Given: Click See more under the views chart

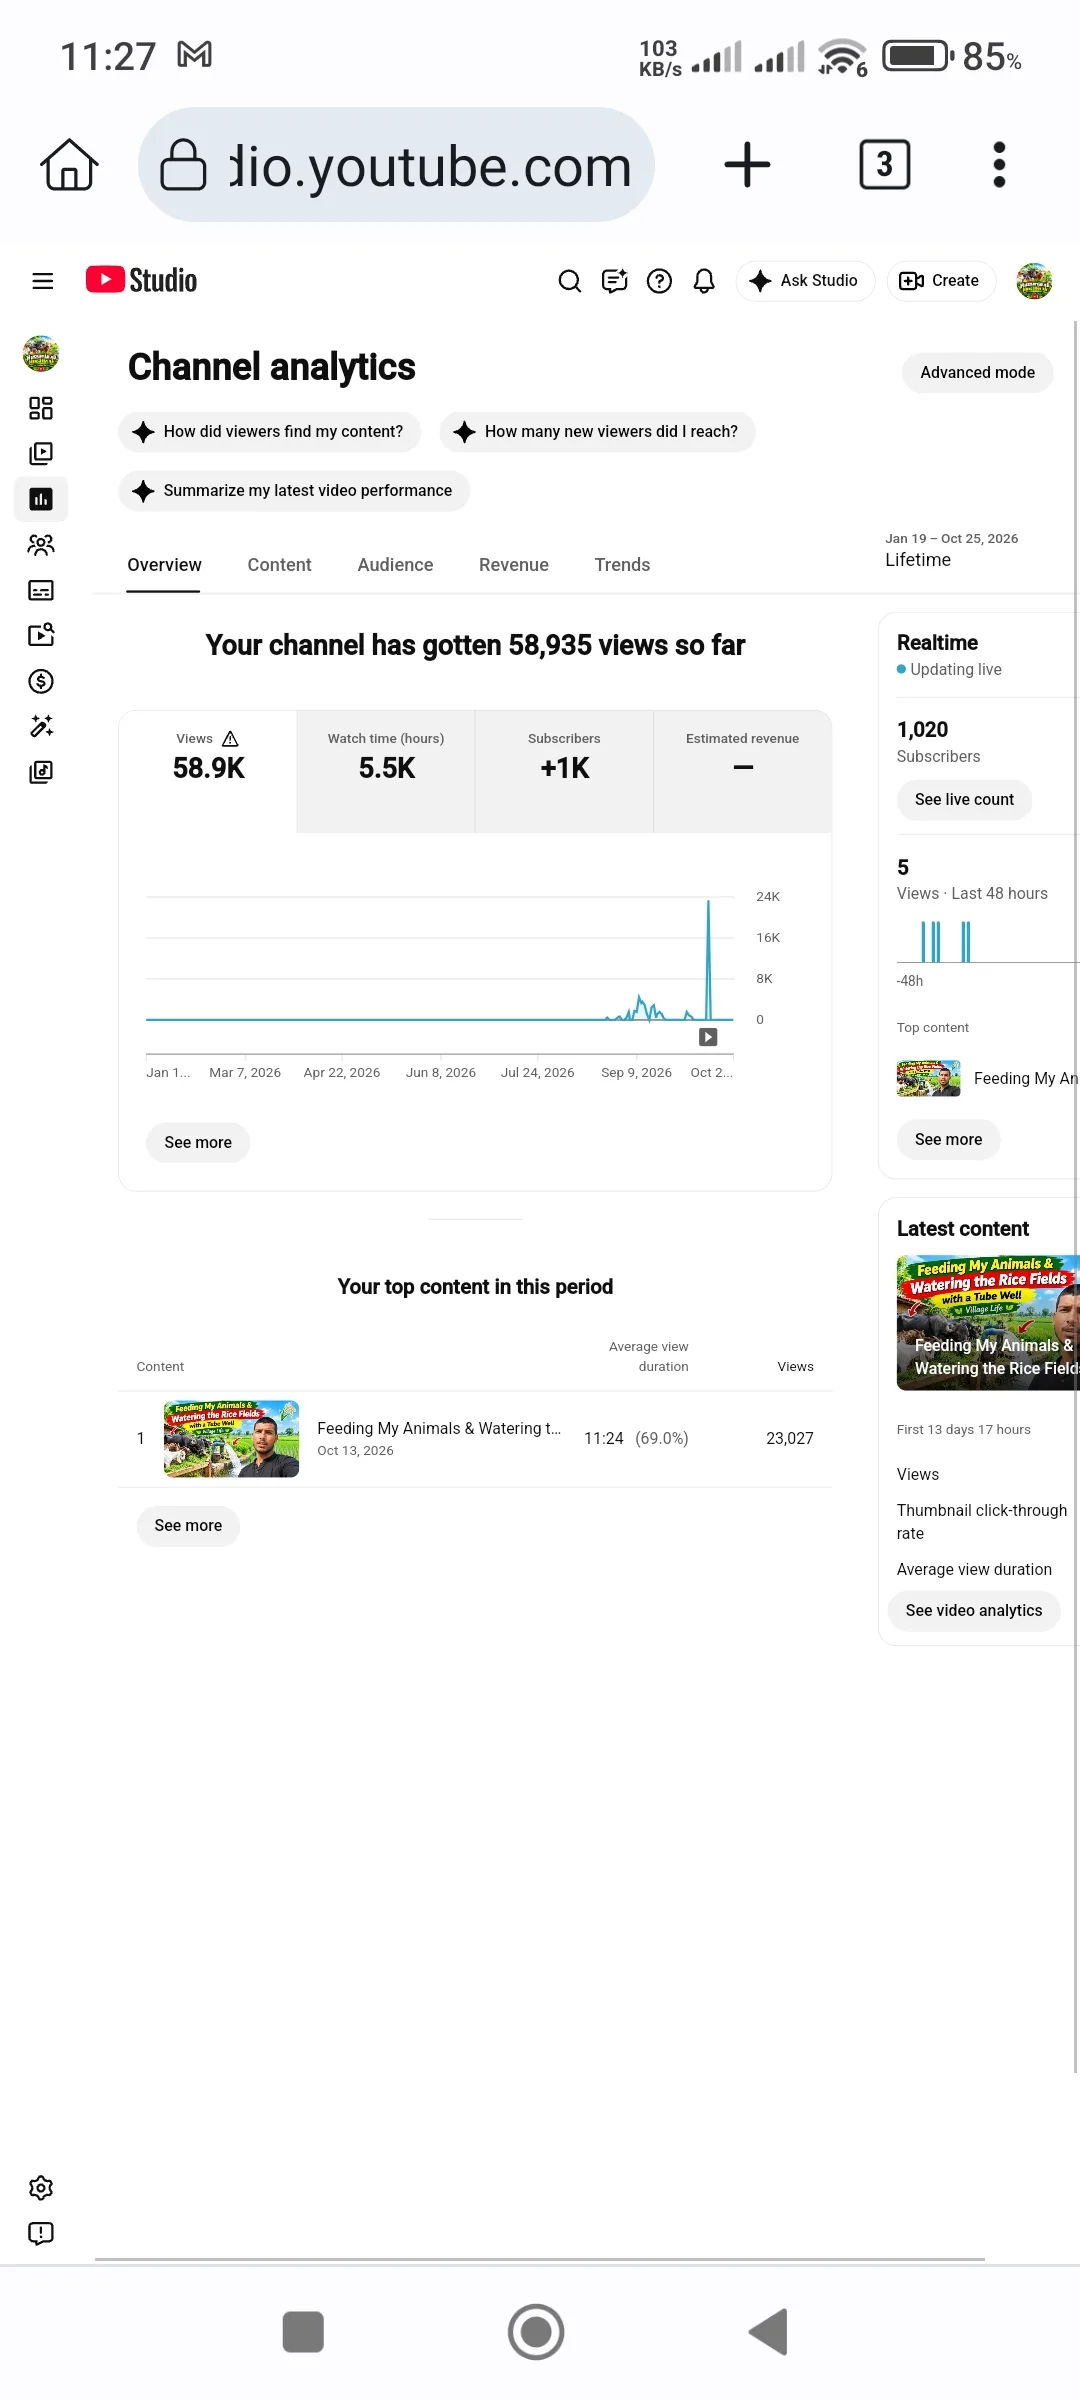Looking at the screenshot, I should tap(198, 1142).
